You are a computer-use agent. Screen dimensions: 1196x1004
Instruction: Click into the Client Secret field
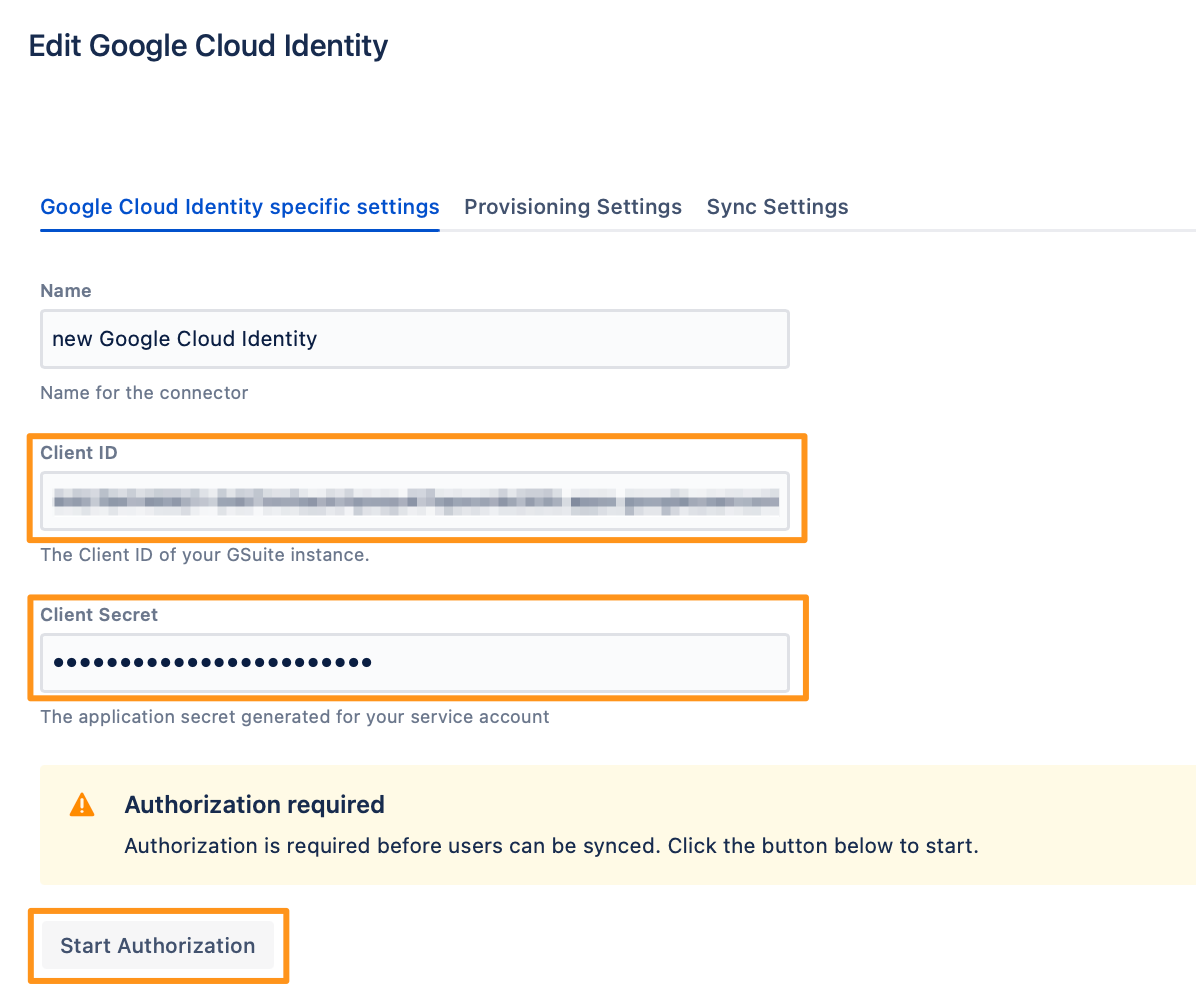tap(415, 662)
